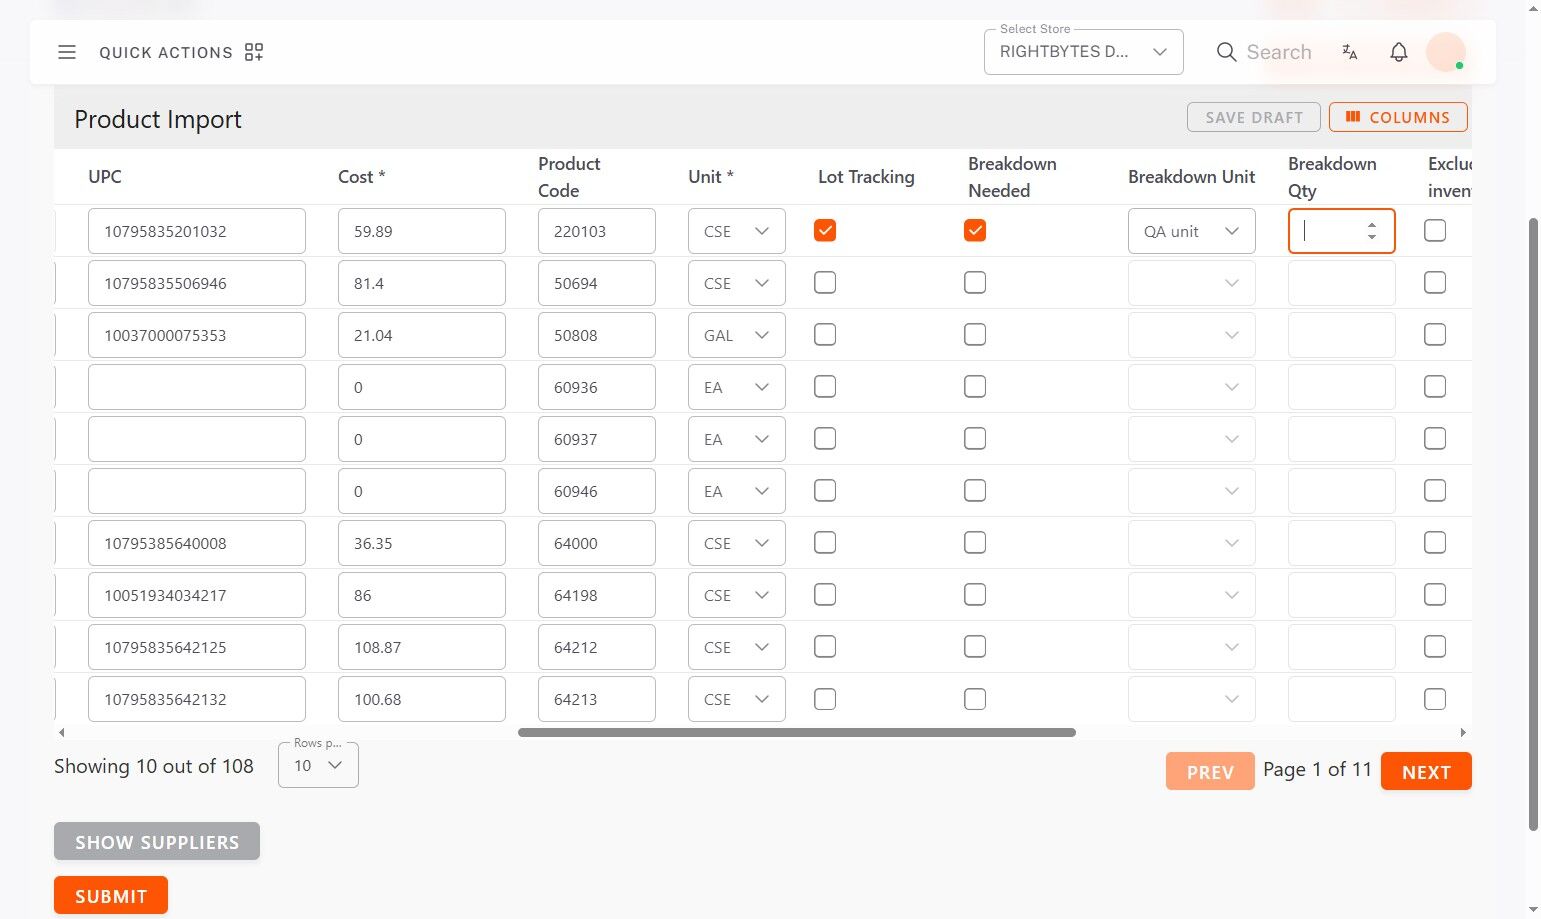1541x919 pixels.
Task: Open the Select Store dropdown
Action: coord(1083,52)
